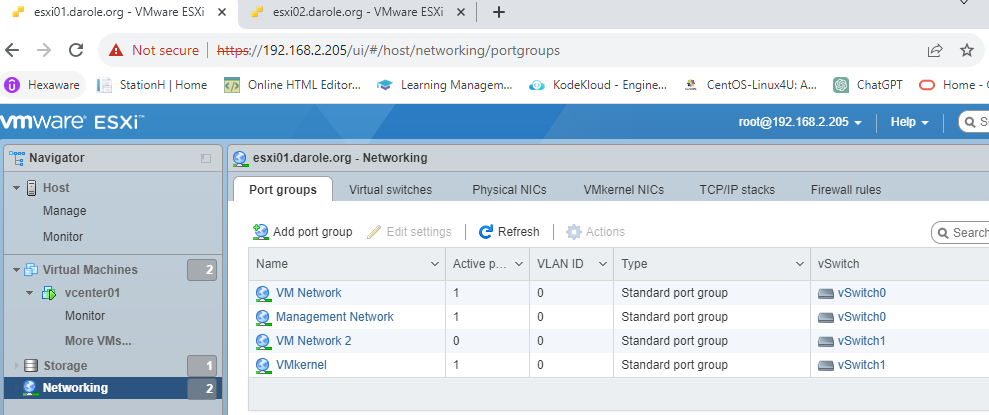The width and height of the screenshot is (989, 415).
Task: Click vSwitch0 link in Management Network row
Action: (x=862, y=317)
